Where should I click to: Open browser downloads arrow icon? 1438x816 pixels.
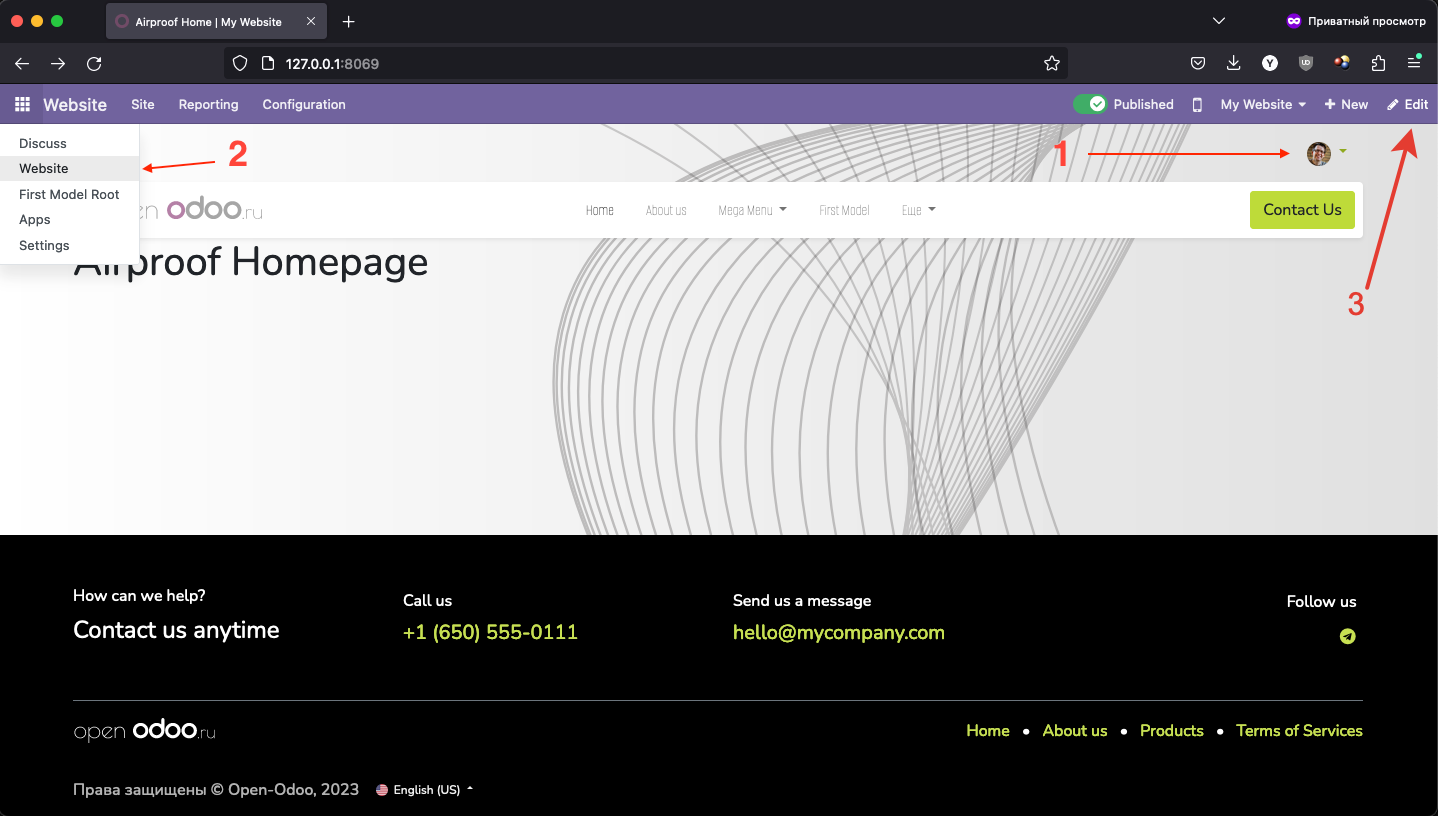coord(1233,63)
